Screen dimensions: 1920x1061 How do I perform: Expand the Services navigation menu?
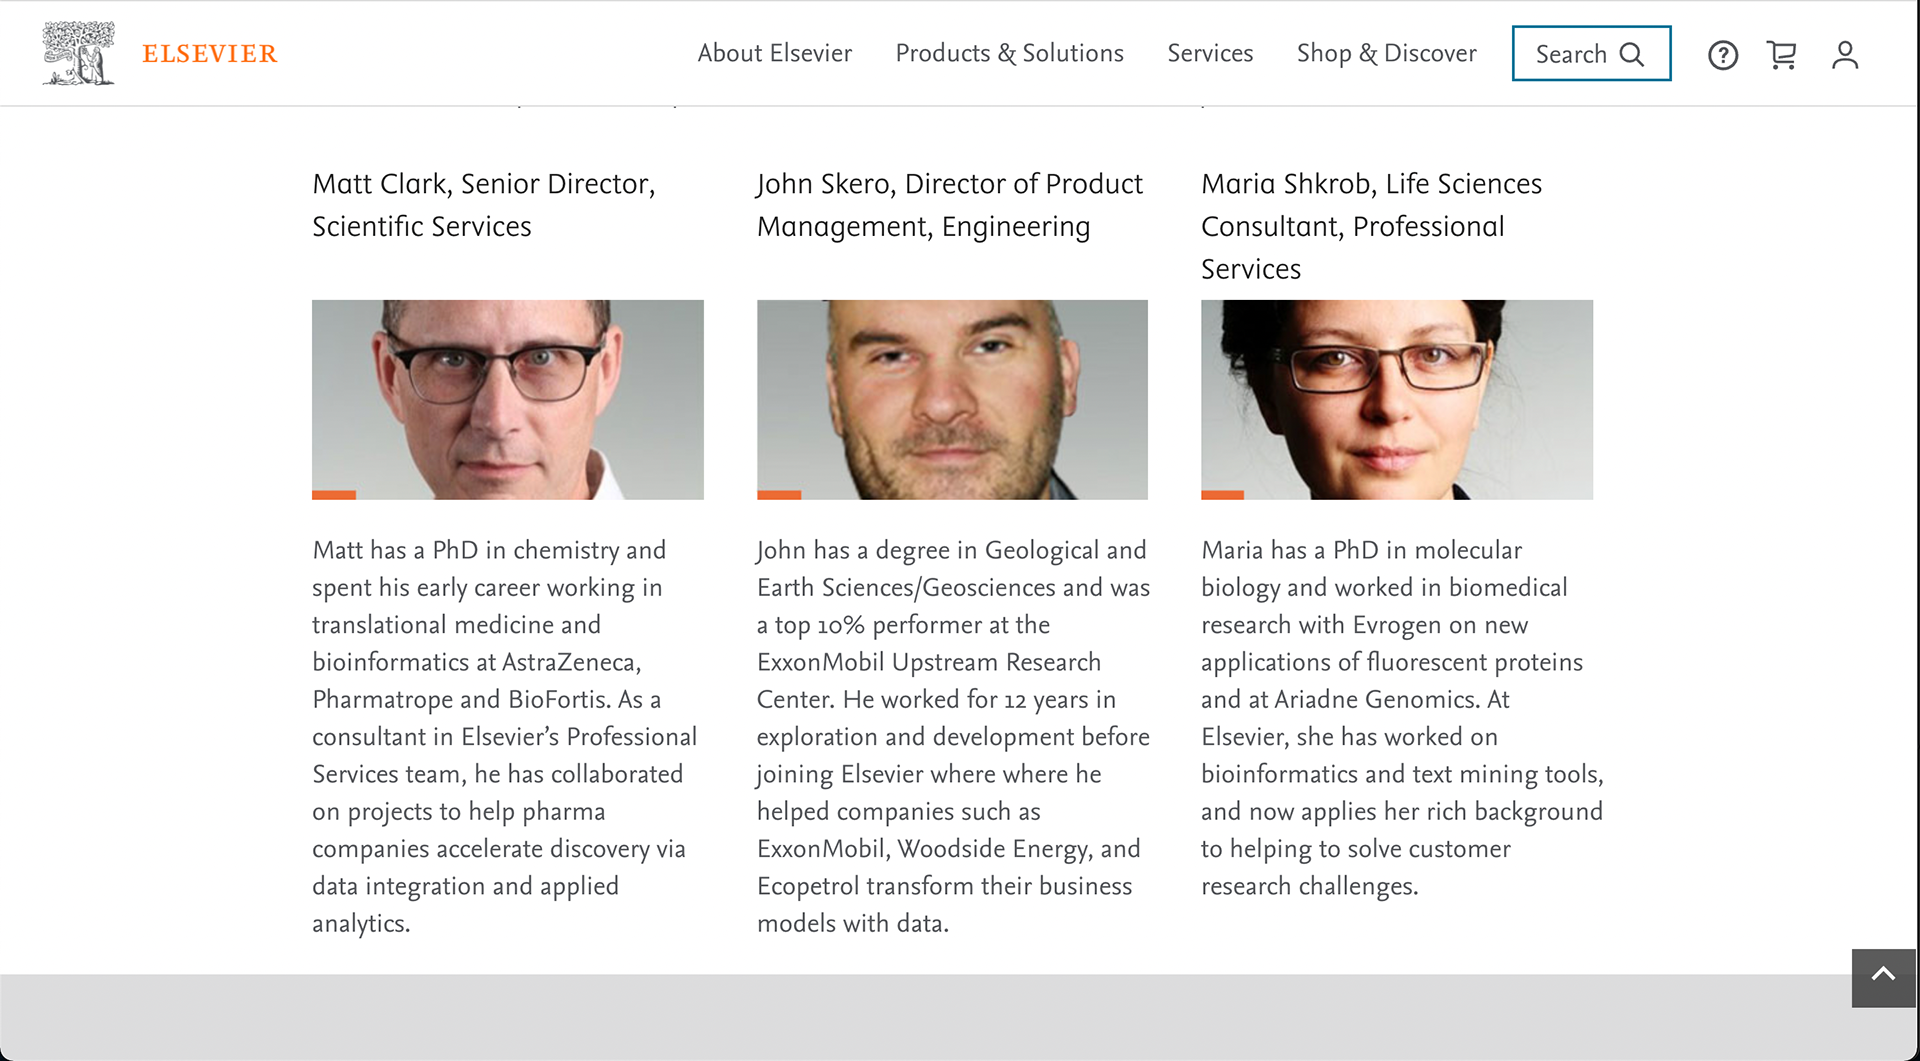coord(1210,53)
